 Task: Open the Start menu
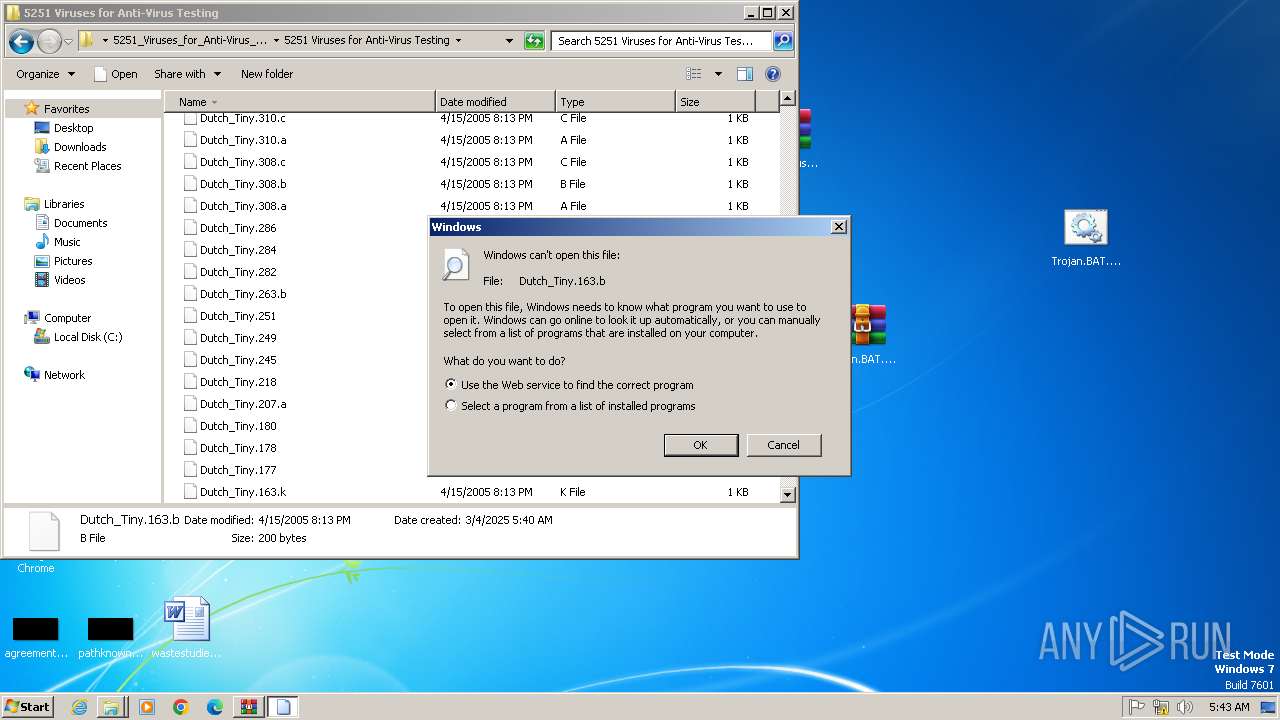tap(28, 707)
